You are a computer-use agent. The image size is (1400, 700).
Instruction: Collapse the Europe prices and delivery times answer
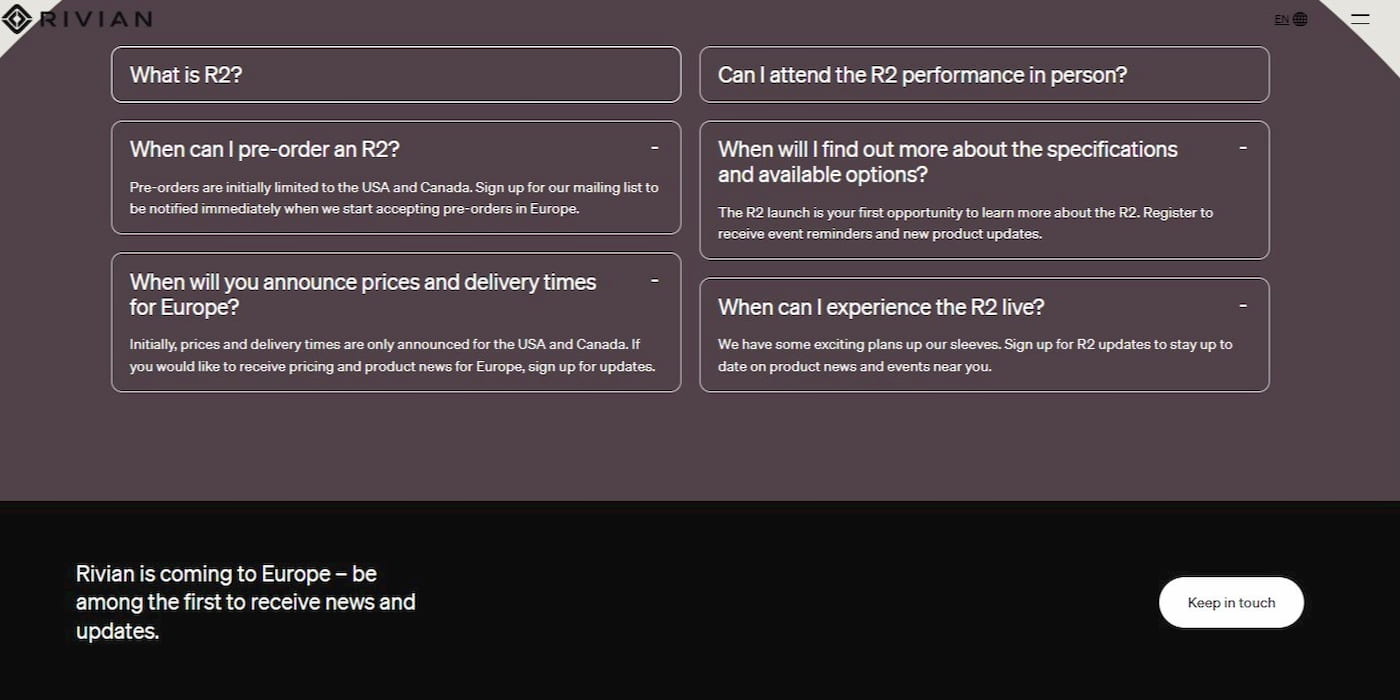[x=362, y=294]
